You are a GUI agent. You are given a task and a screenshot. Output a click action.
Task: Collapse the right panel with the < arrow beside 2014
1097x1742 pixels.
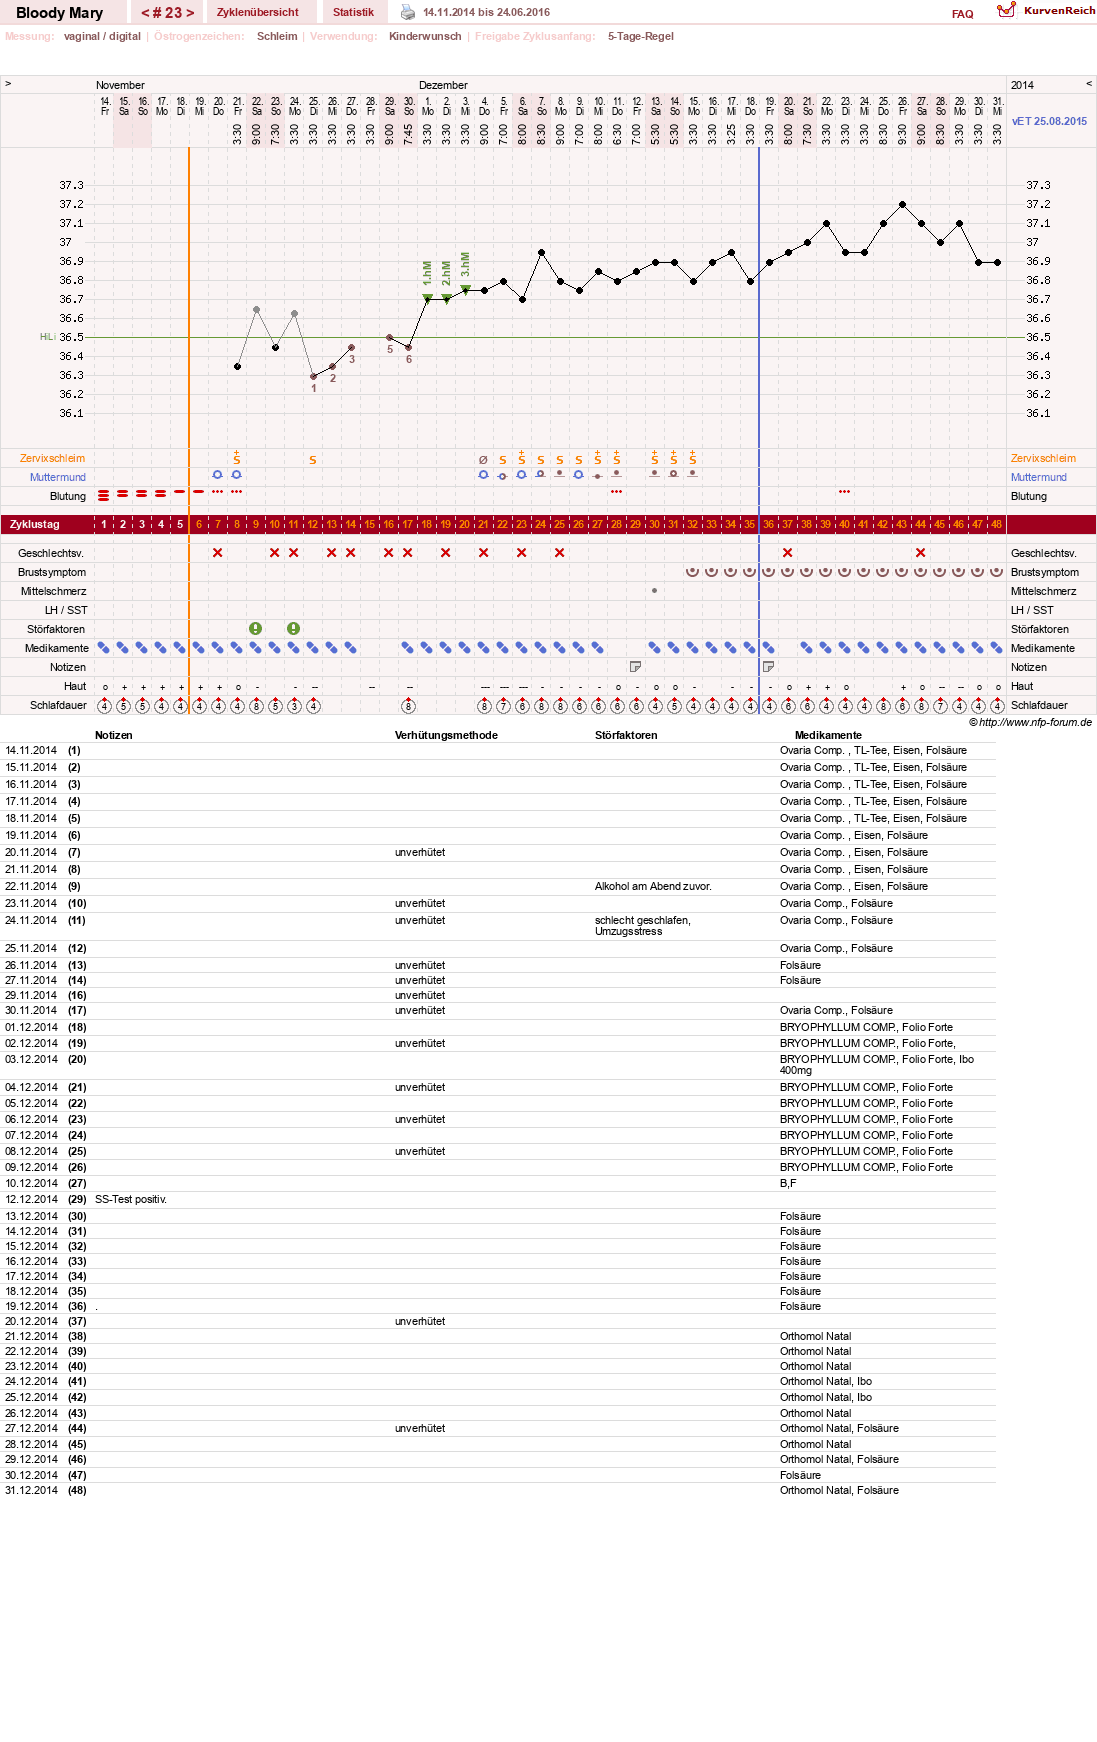click(x=1089, y=84)
